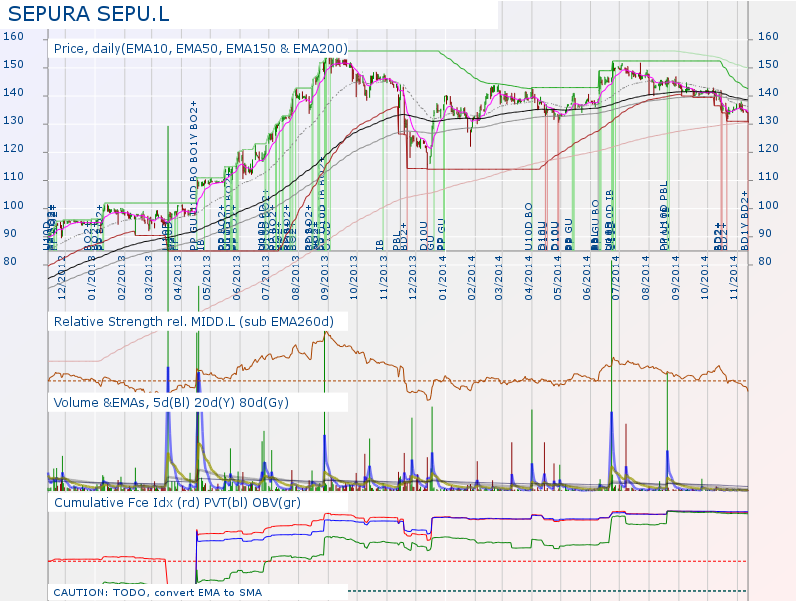
Task: Select the 07/2013 date label
Action: pos(265,278)
